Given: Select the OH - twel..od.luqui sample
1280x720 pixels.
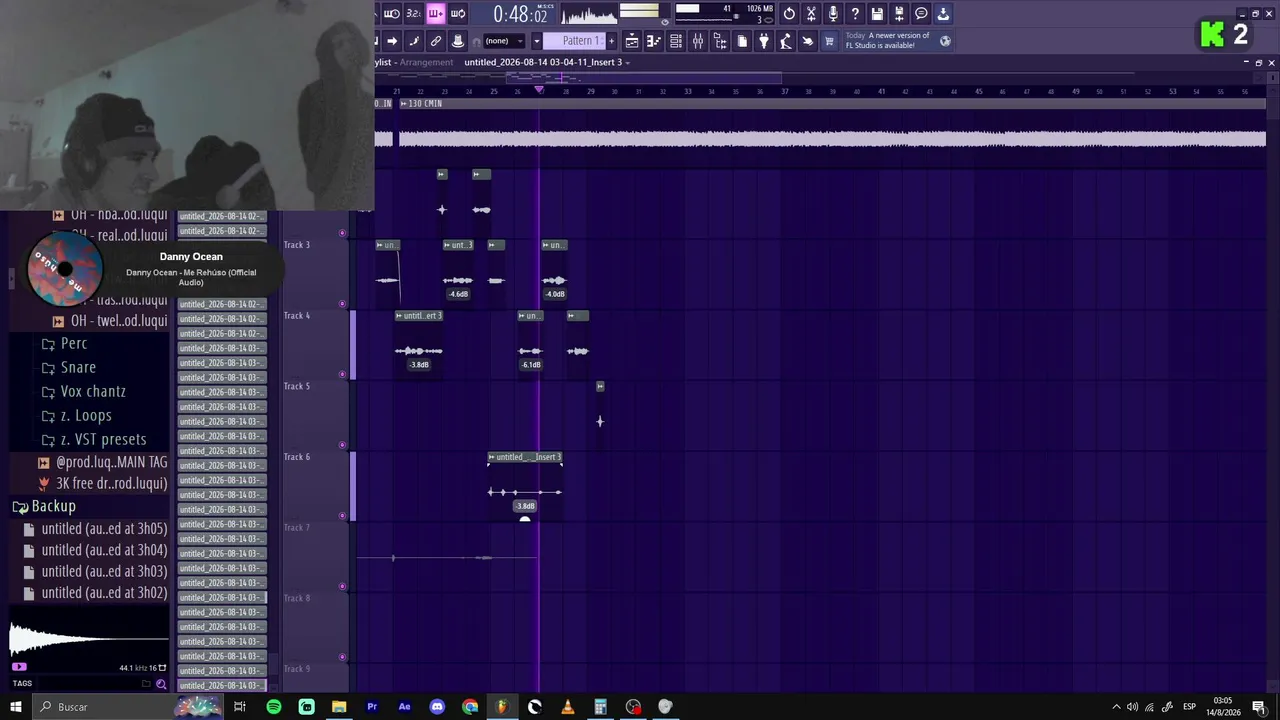Looking at the screenshot, I should [x=119, y=321].
